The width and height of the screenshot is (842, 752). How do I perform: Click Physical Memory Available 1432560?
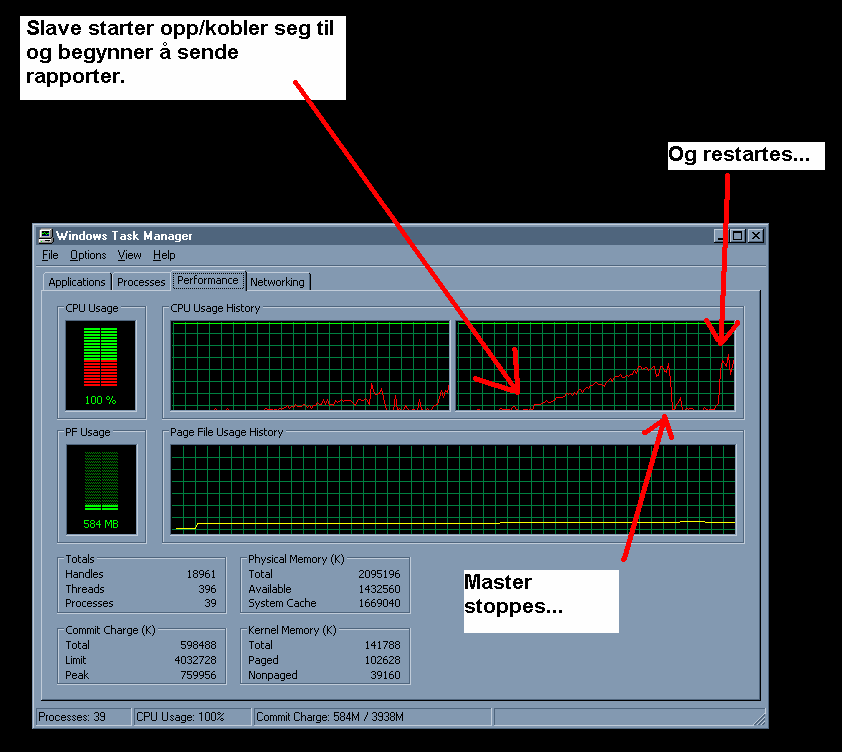click(x=379, y=589)
